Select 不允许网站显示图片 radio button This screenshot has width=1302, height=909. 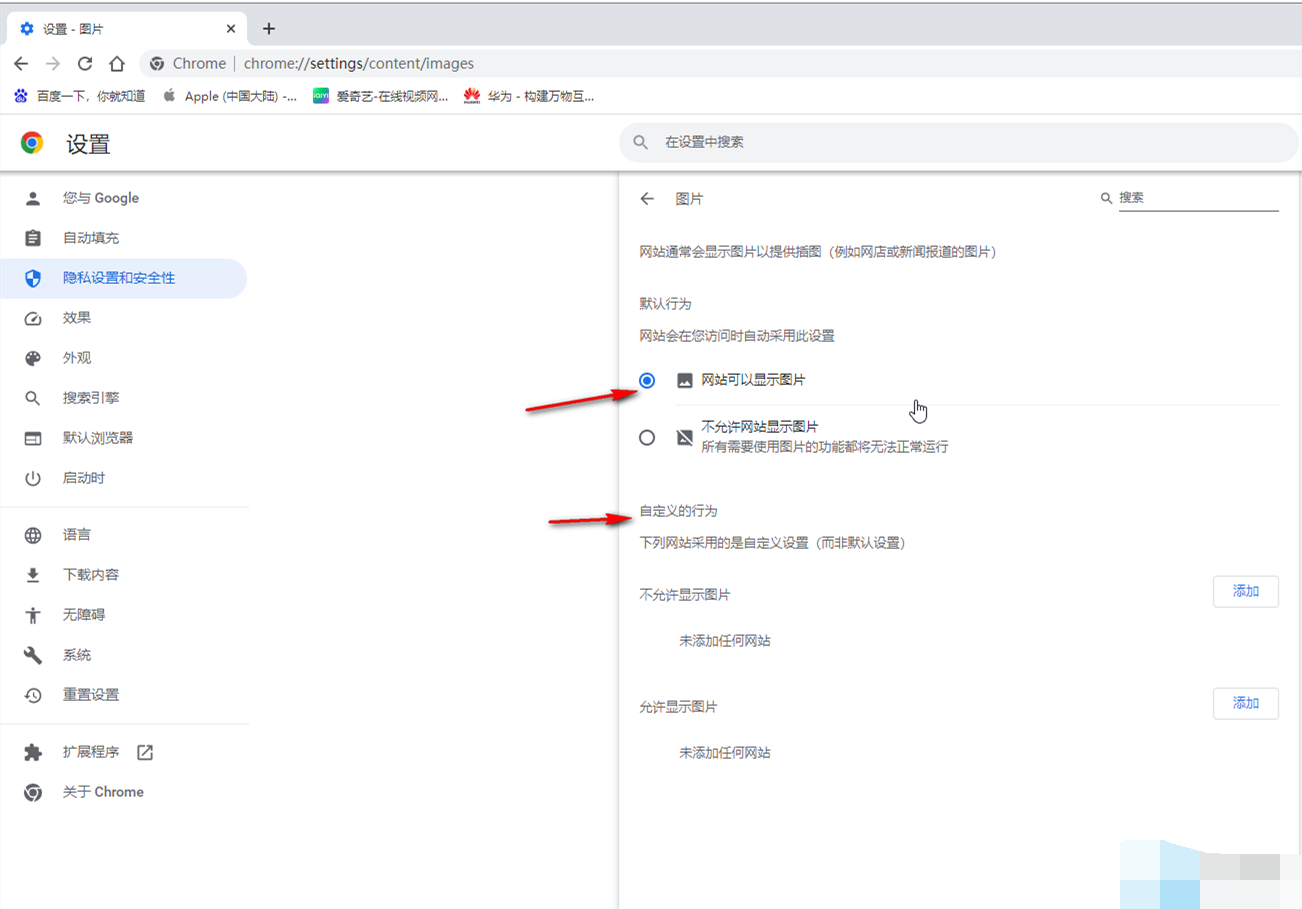coord(647,437)
